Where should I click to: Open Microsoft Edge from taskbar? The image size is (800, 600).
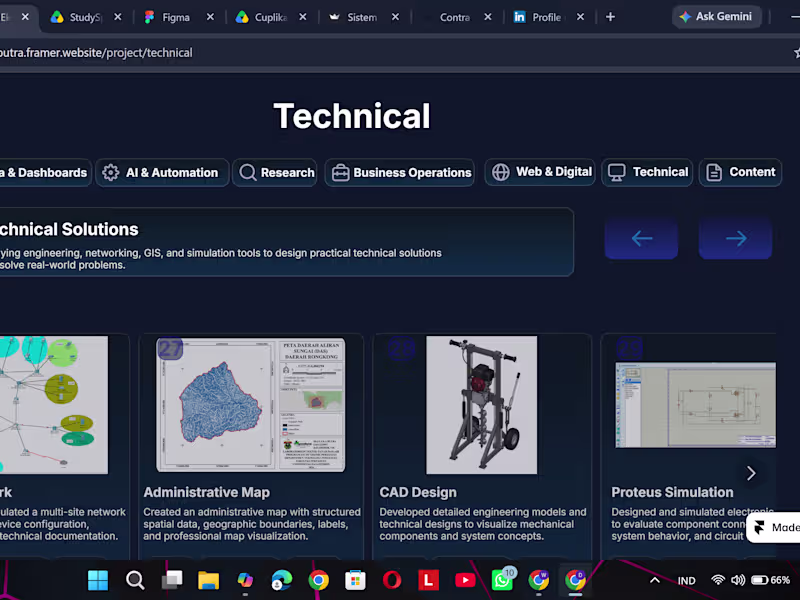[282, 580]
